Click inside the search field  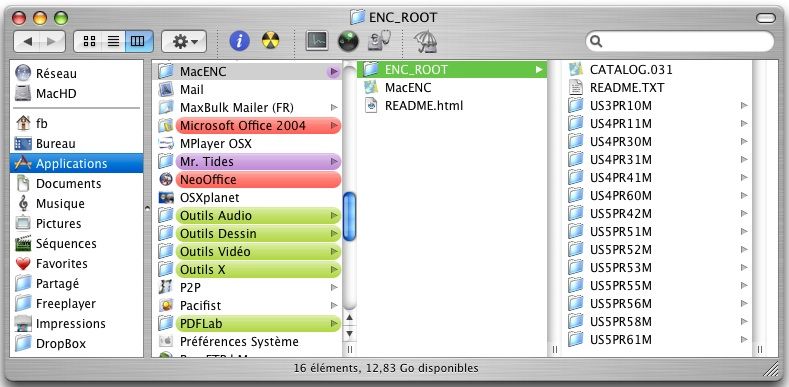[679, 41]
